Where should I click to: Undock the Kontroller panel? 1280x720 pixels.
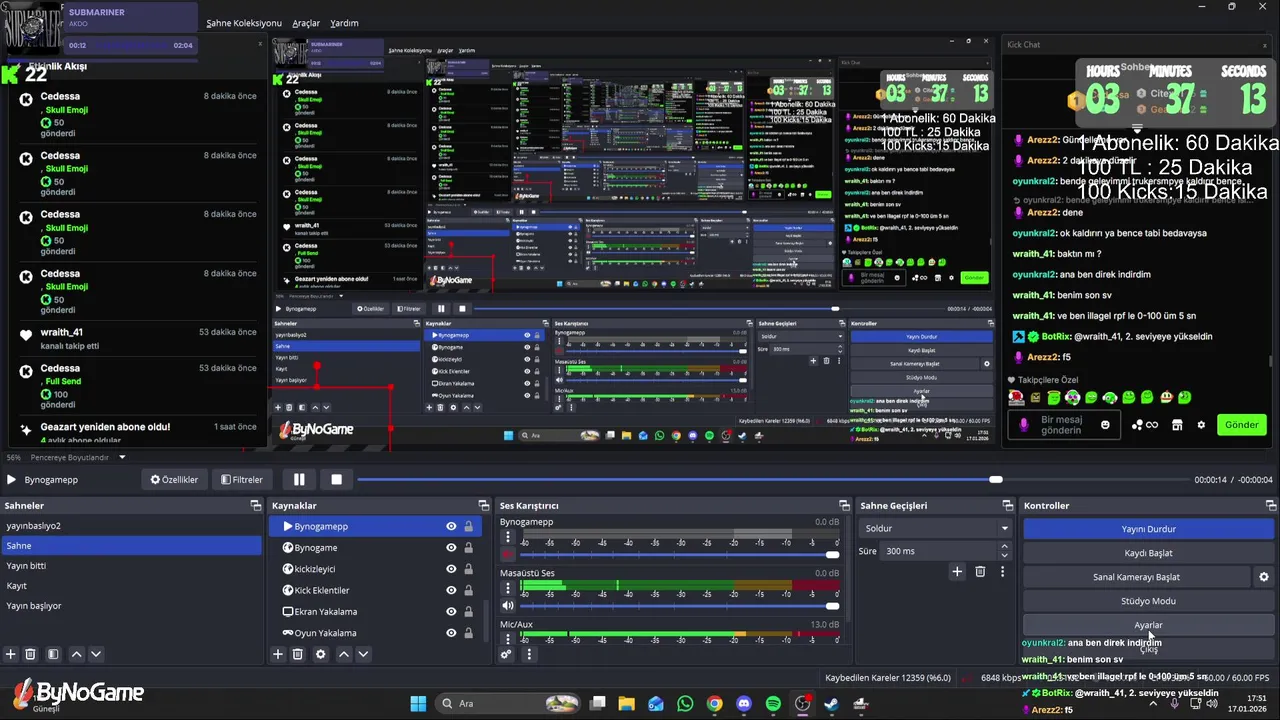click(x=1270, y=506)
